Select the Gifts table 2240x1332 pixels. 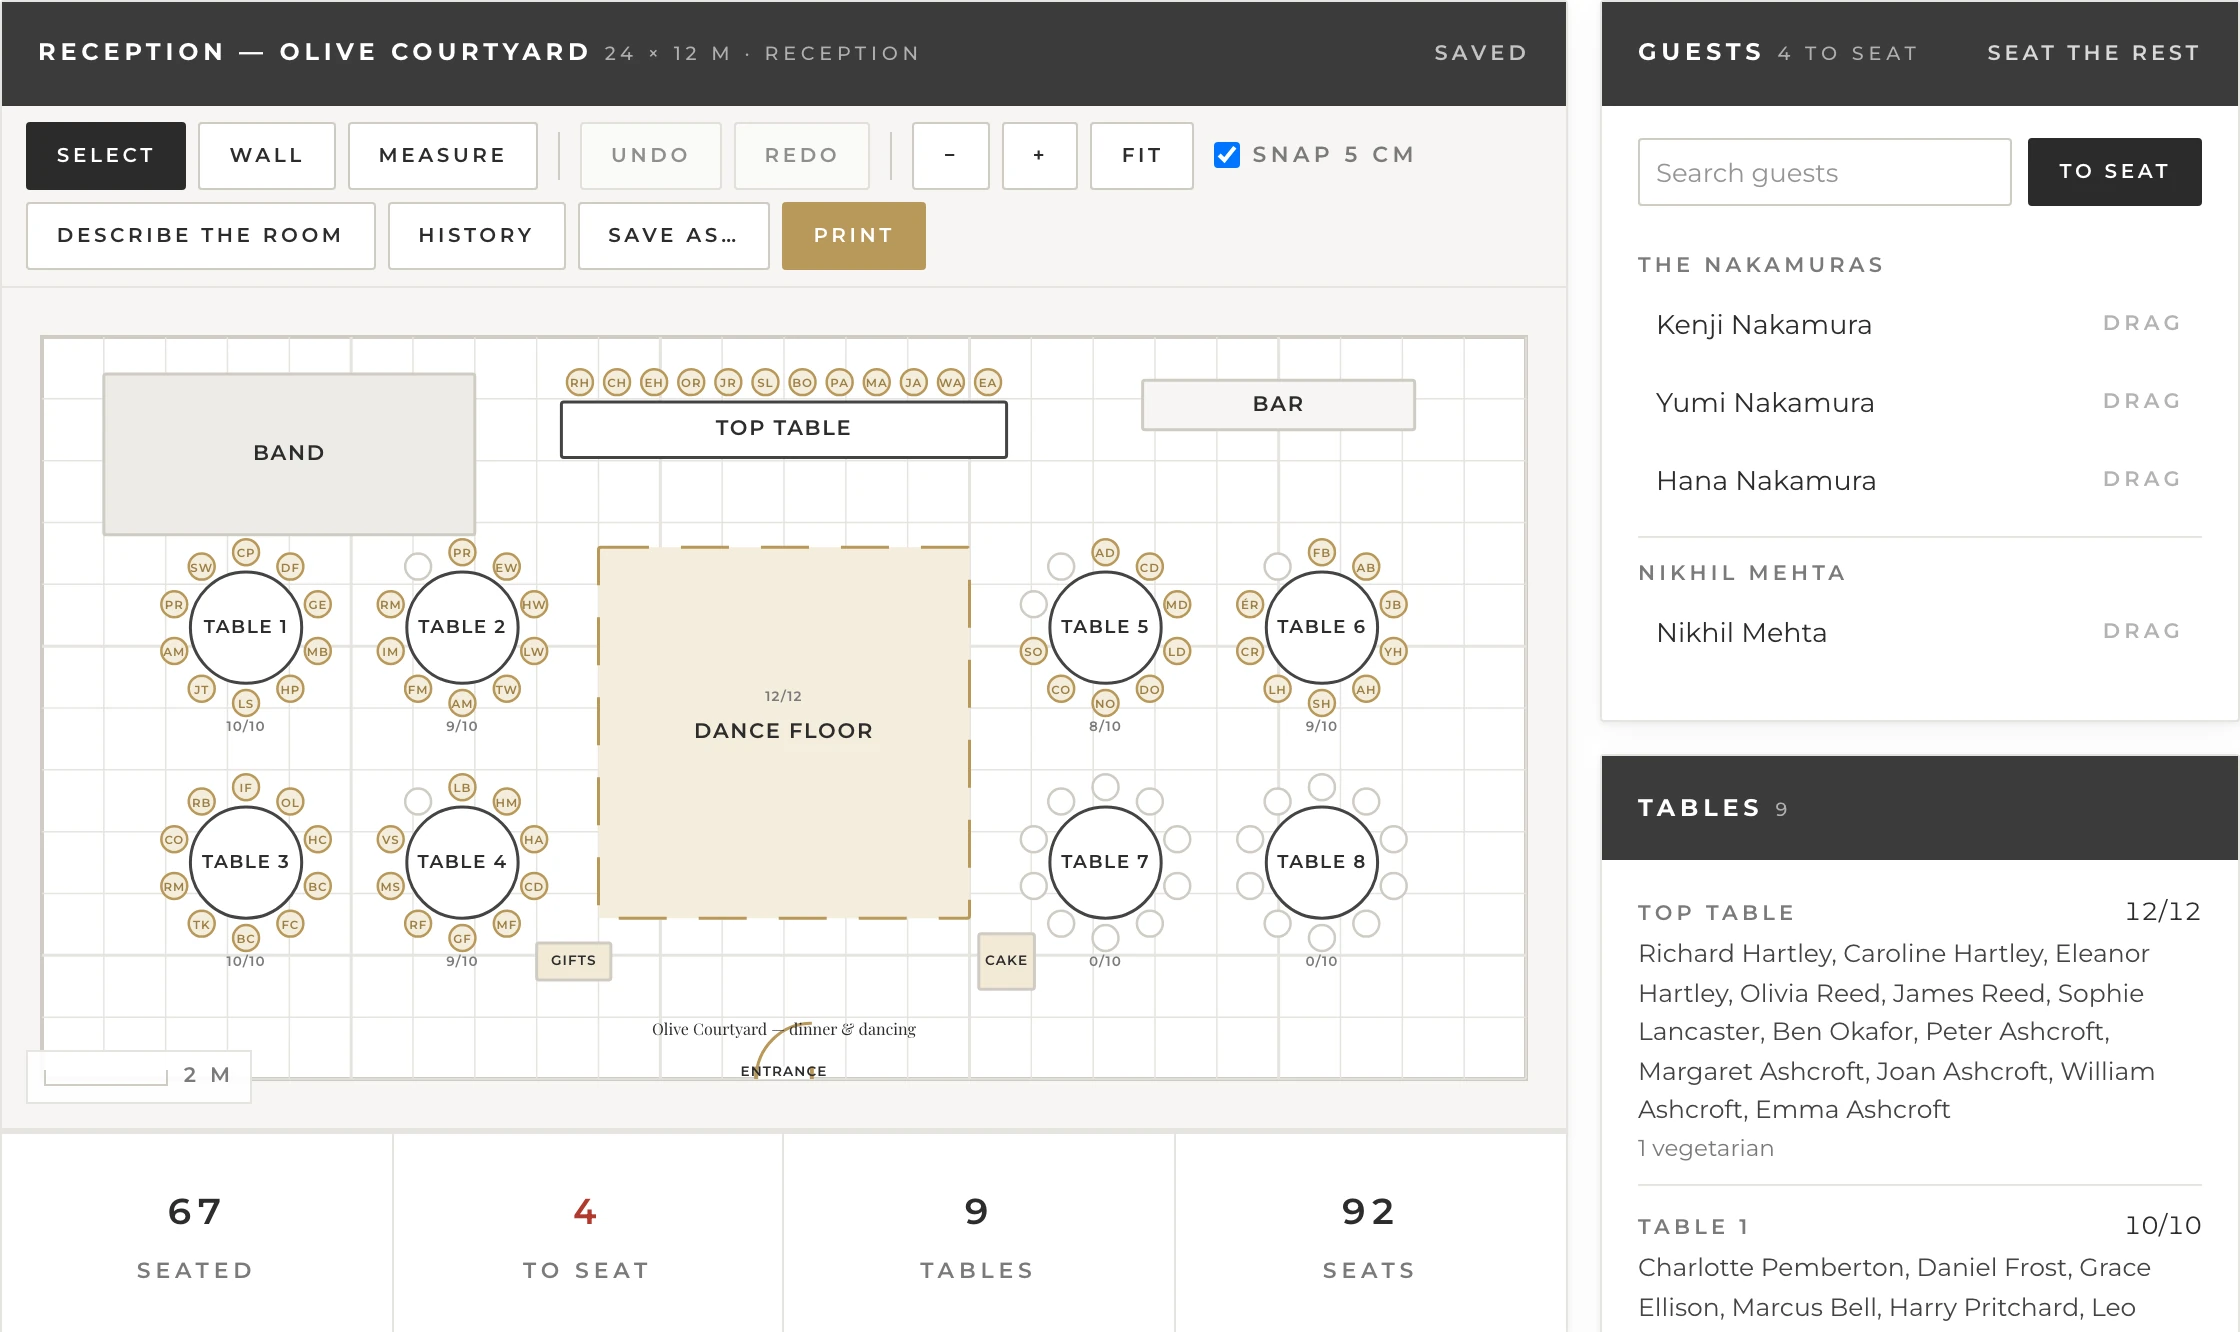click(x=573, y=960)
